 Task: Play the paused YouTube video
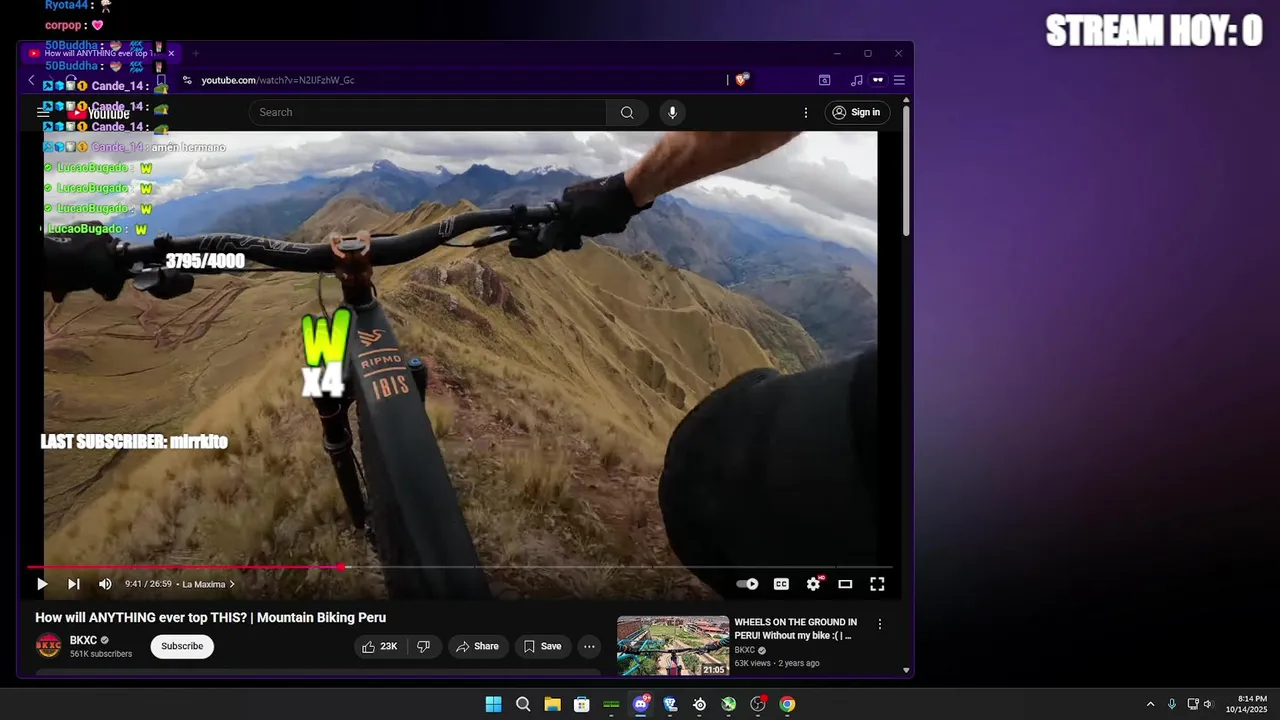pos(42,584)
